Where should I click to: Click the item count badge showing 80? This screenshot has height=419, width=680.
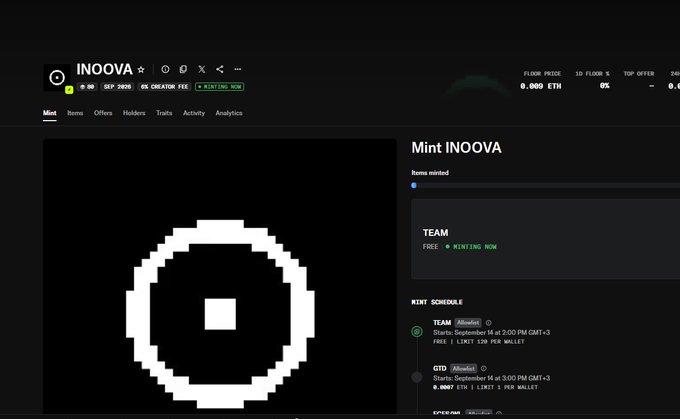point(87,87)
